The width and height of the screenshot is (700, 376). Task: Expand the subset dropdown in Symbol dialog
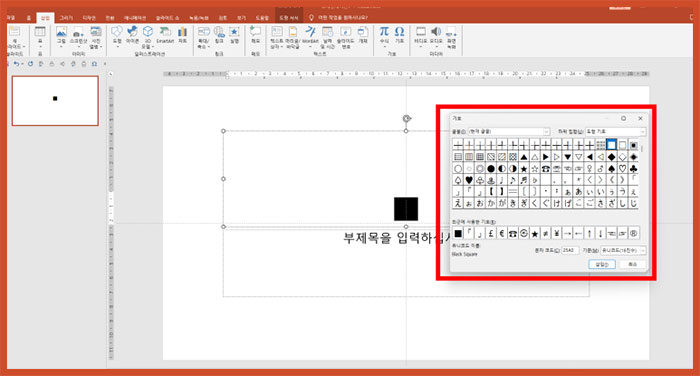pyautogui.click(x=642, y=132)
